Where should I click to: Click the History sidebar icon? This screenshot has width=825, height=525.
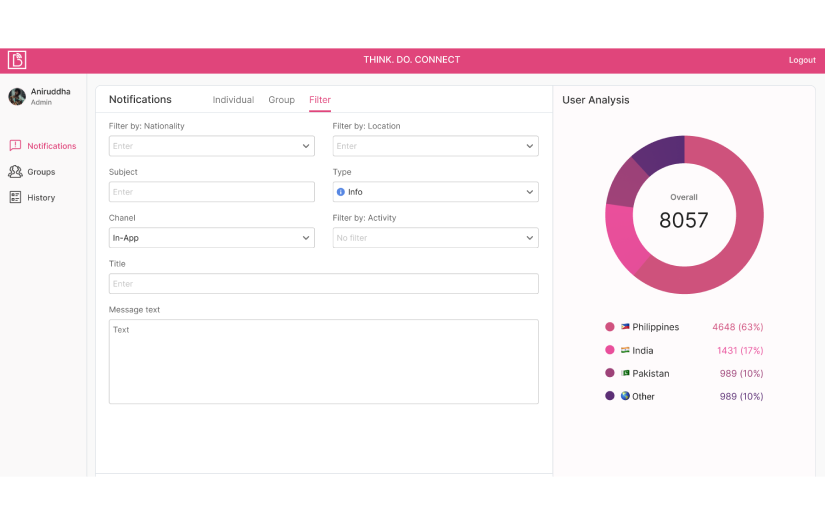[x=15, y=197]
